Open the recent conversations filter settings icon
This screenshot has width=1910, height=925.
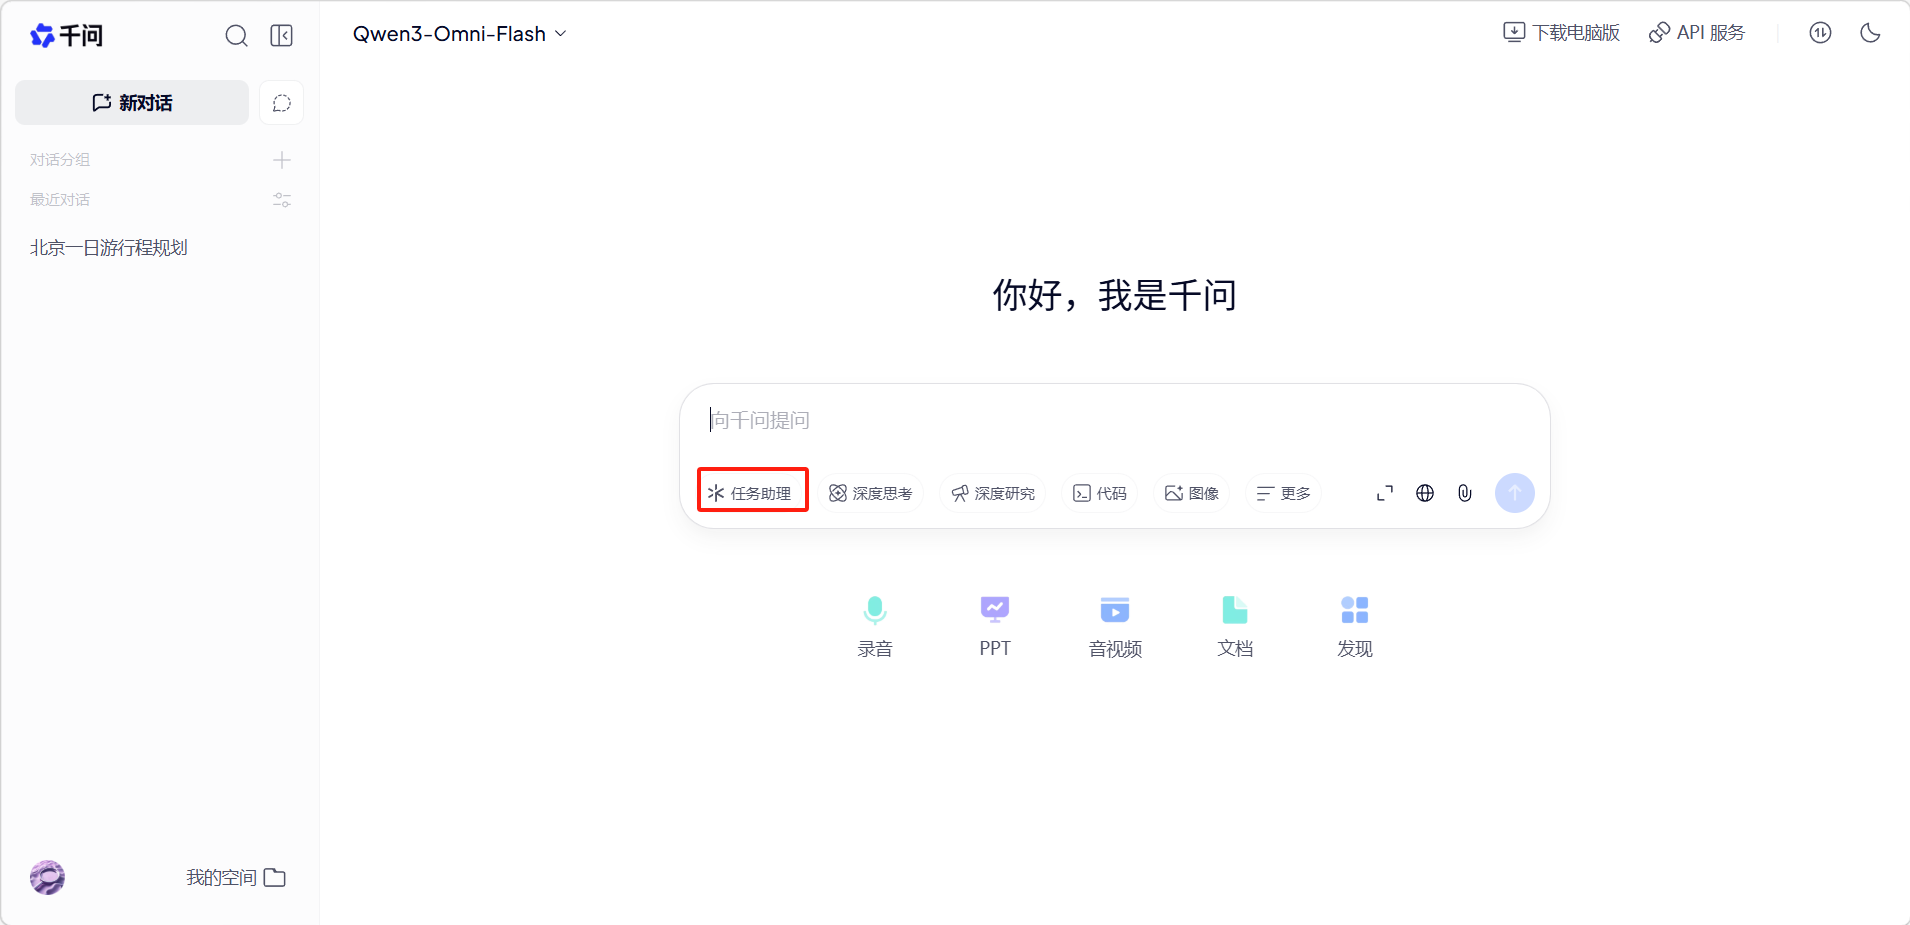coord(282,200)
